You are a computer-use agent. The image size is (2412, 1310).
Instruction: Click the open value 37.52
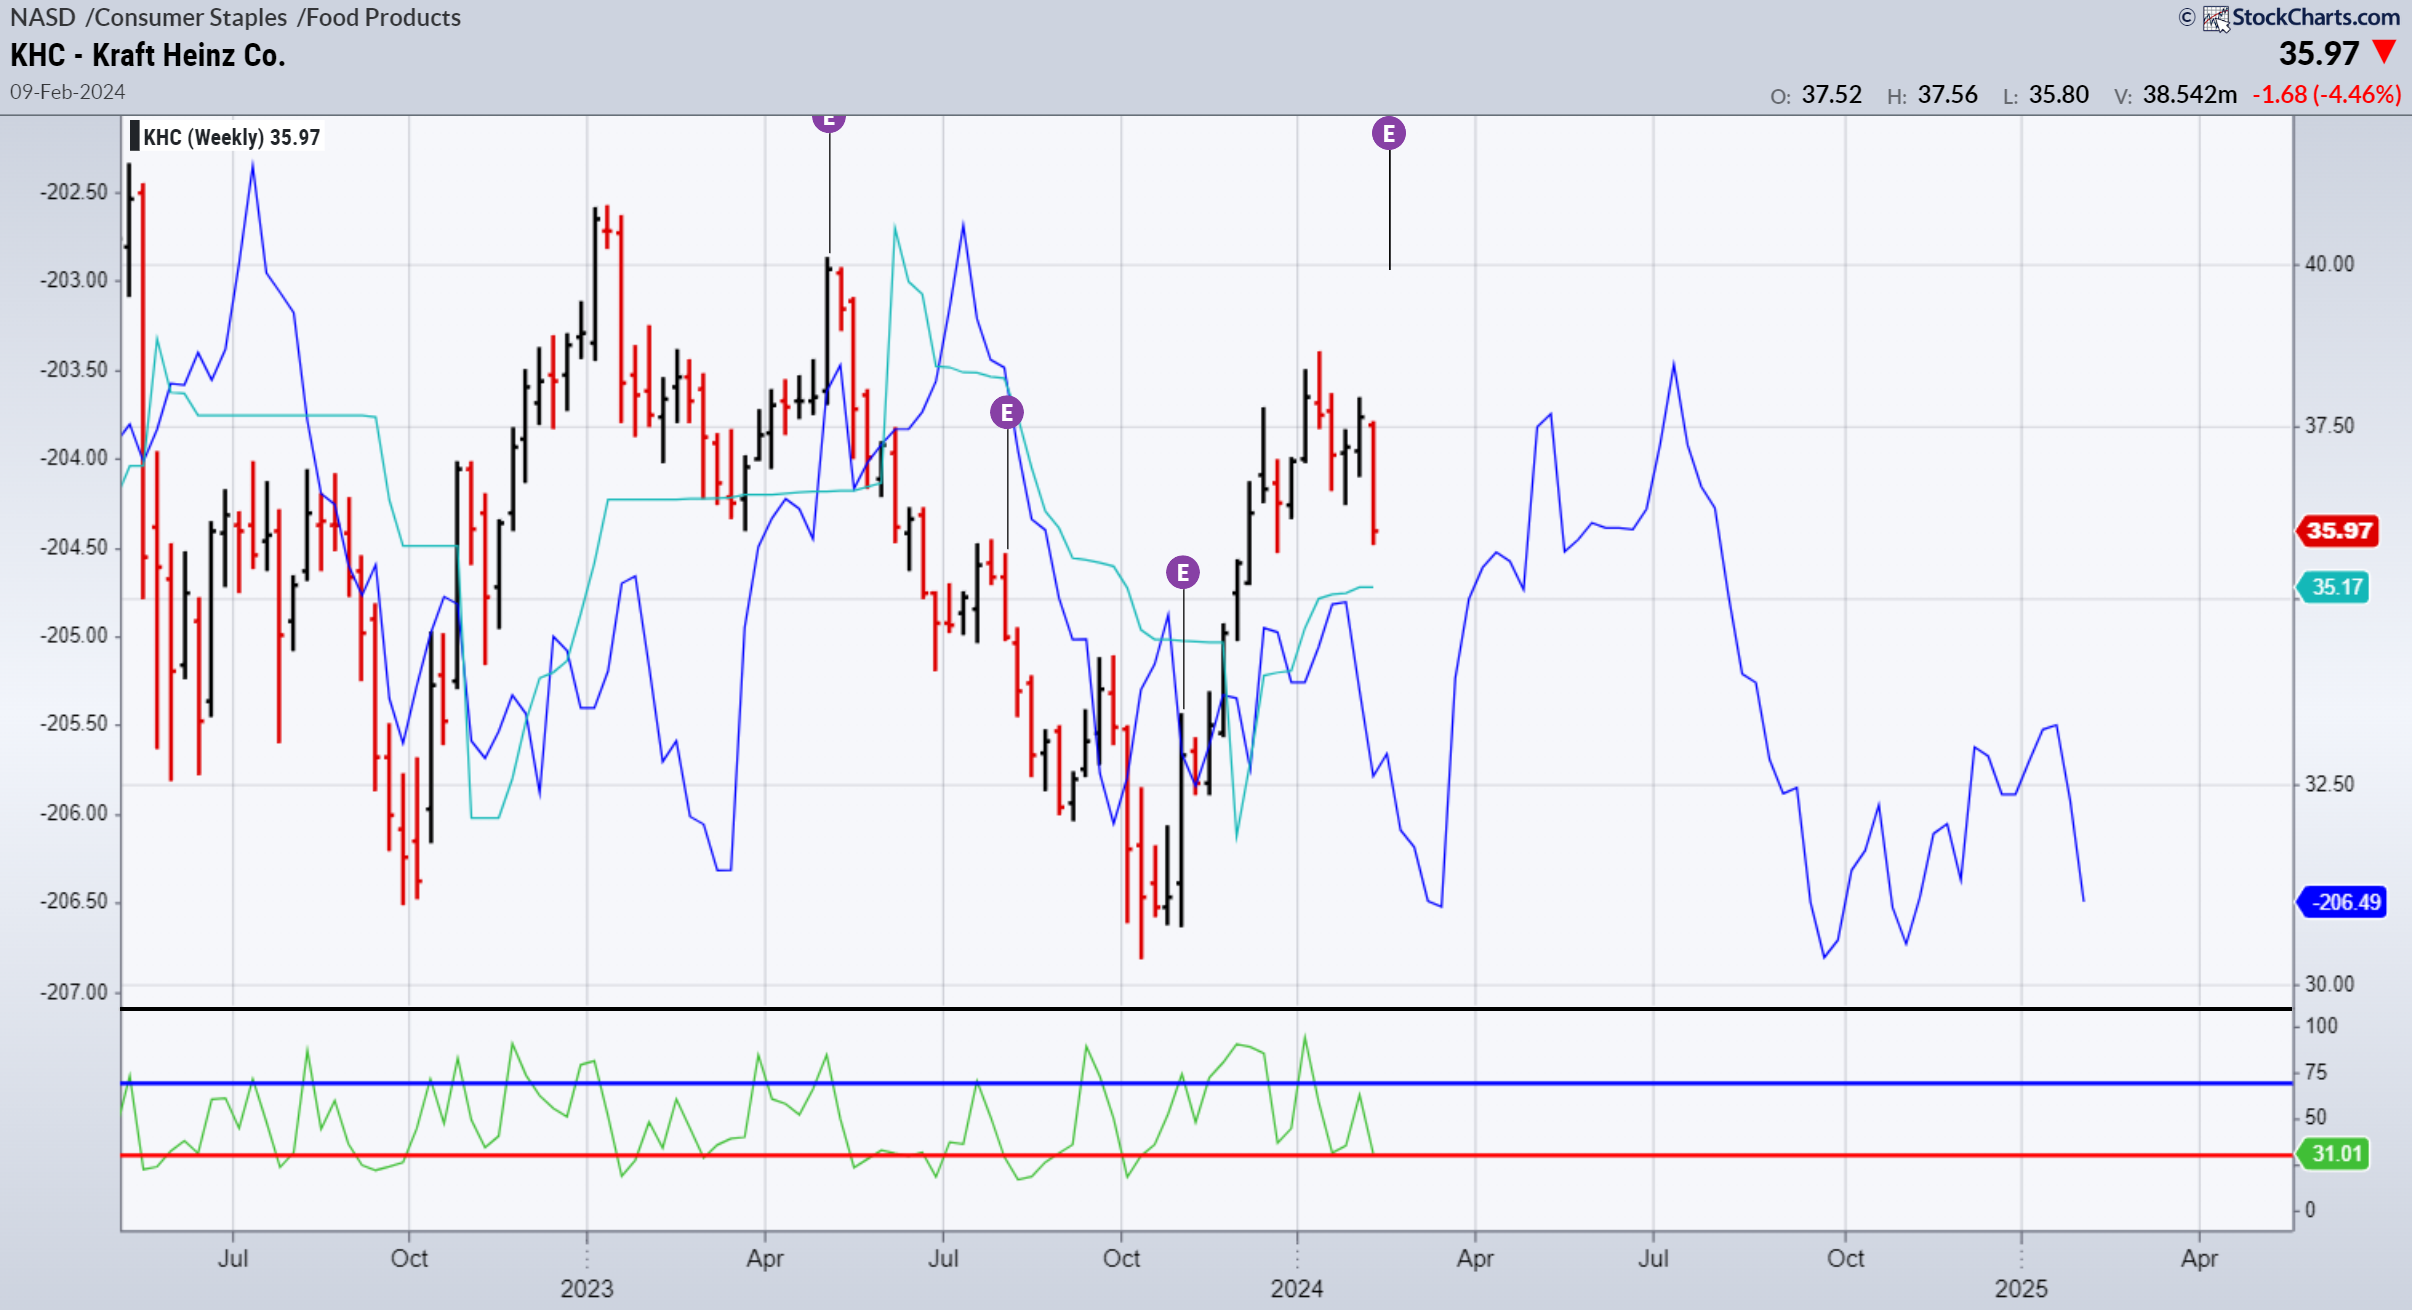[1832, 95]
